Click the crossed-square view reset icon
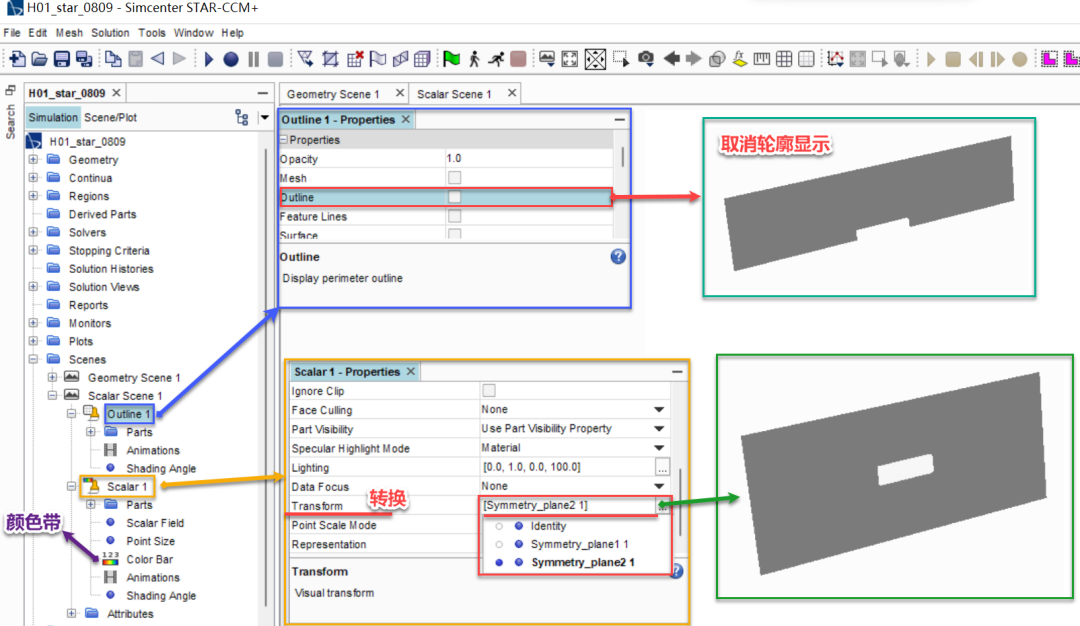1080x626 pixels. point(595,59)
